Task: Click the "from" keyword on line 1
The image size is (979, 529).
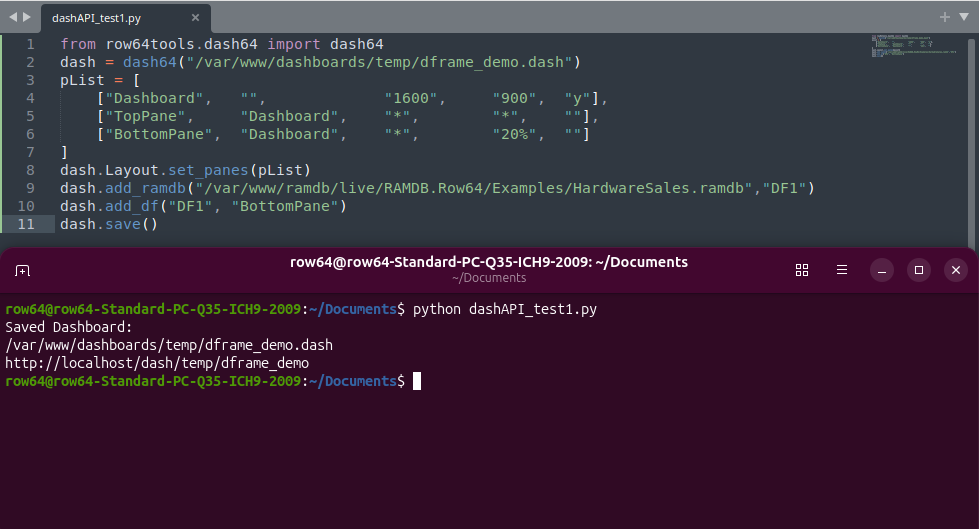Action: [78, 44]
